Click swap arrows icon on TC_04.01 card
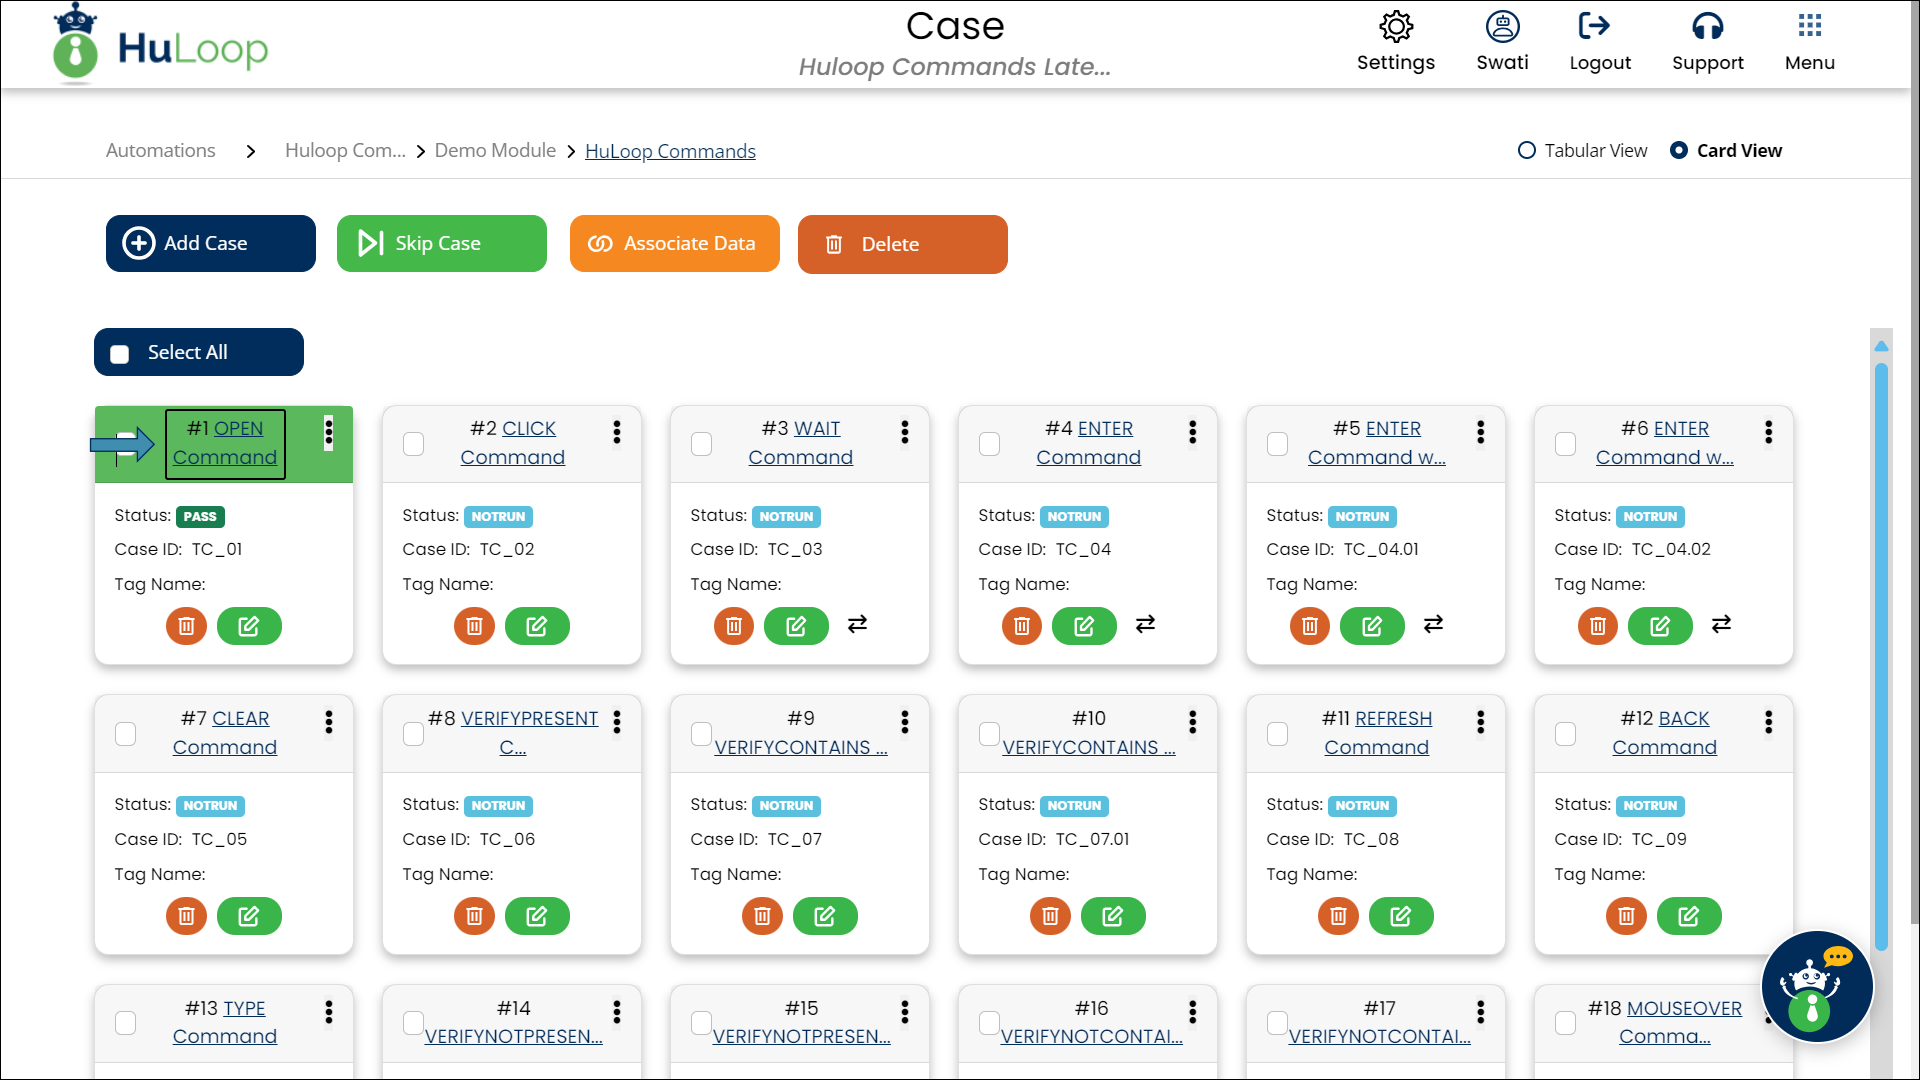 coord(1433,624)
